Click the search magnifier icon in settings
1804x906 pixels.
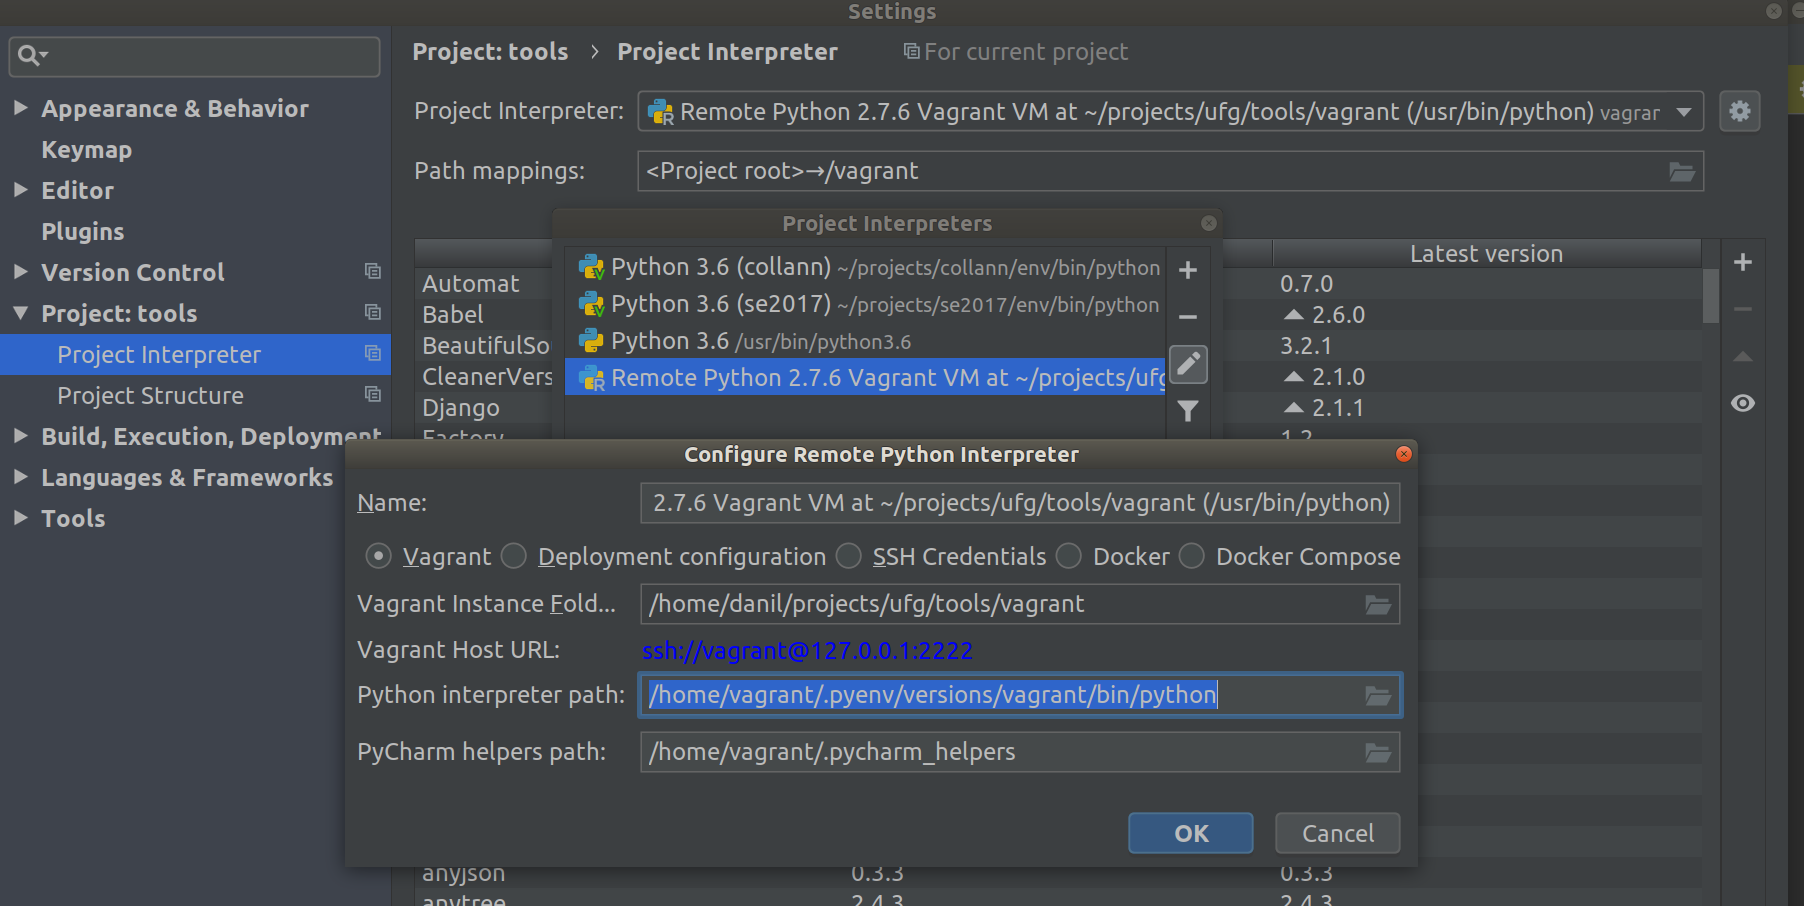pyautogui.click(x=31, y=56)
